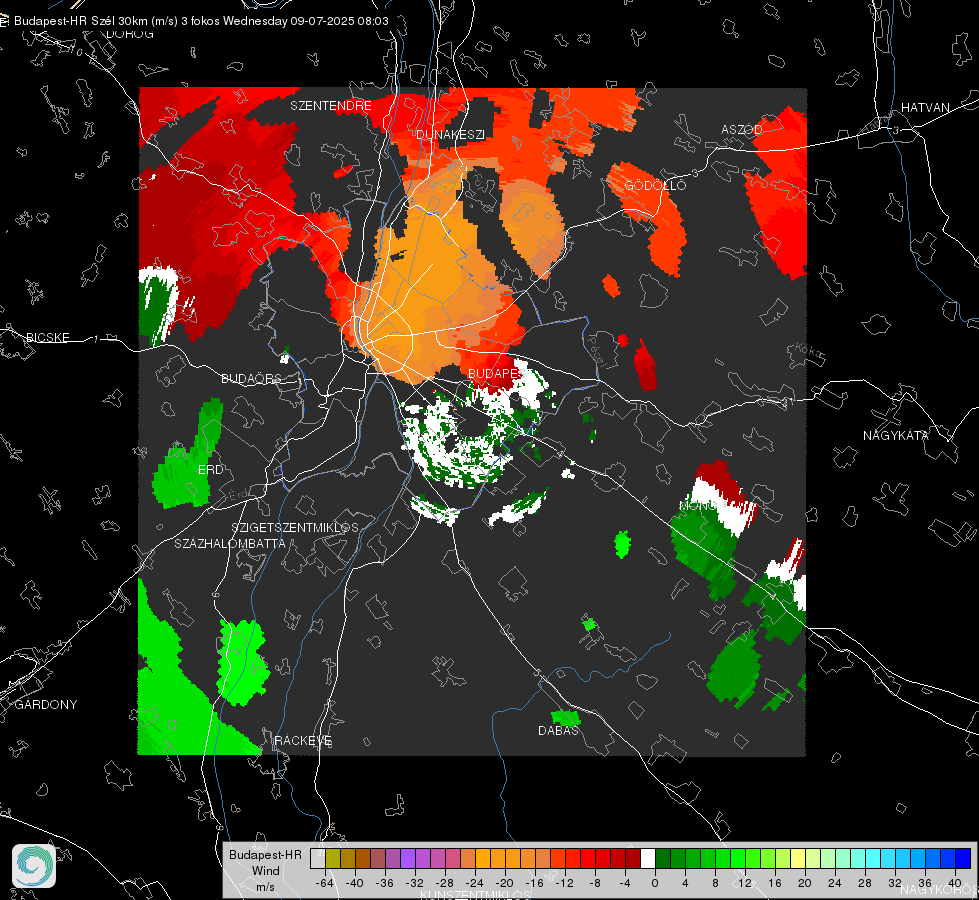This screenshot has height=900, width=979.
Task: Click the -8 legend scale value
Action: click(594, 883)
